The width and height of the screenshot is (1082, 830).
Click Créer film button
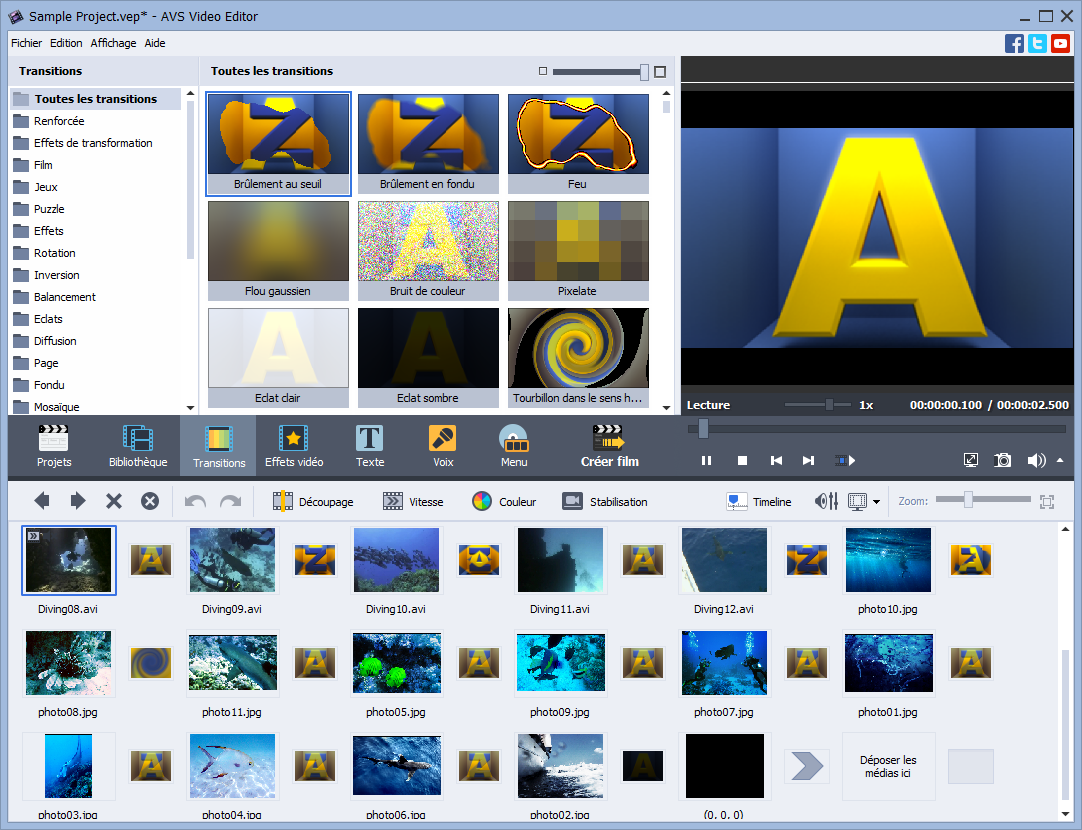coord(609,446)
